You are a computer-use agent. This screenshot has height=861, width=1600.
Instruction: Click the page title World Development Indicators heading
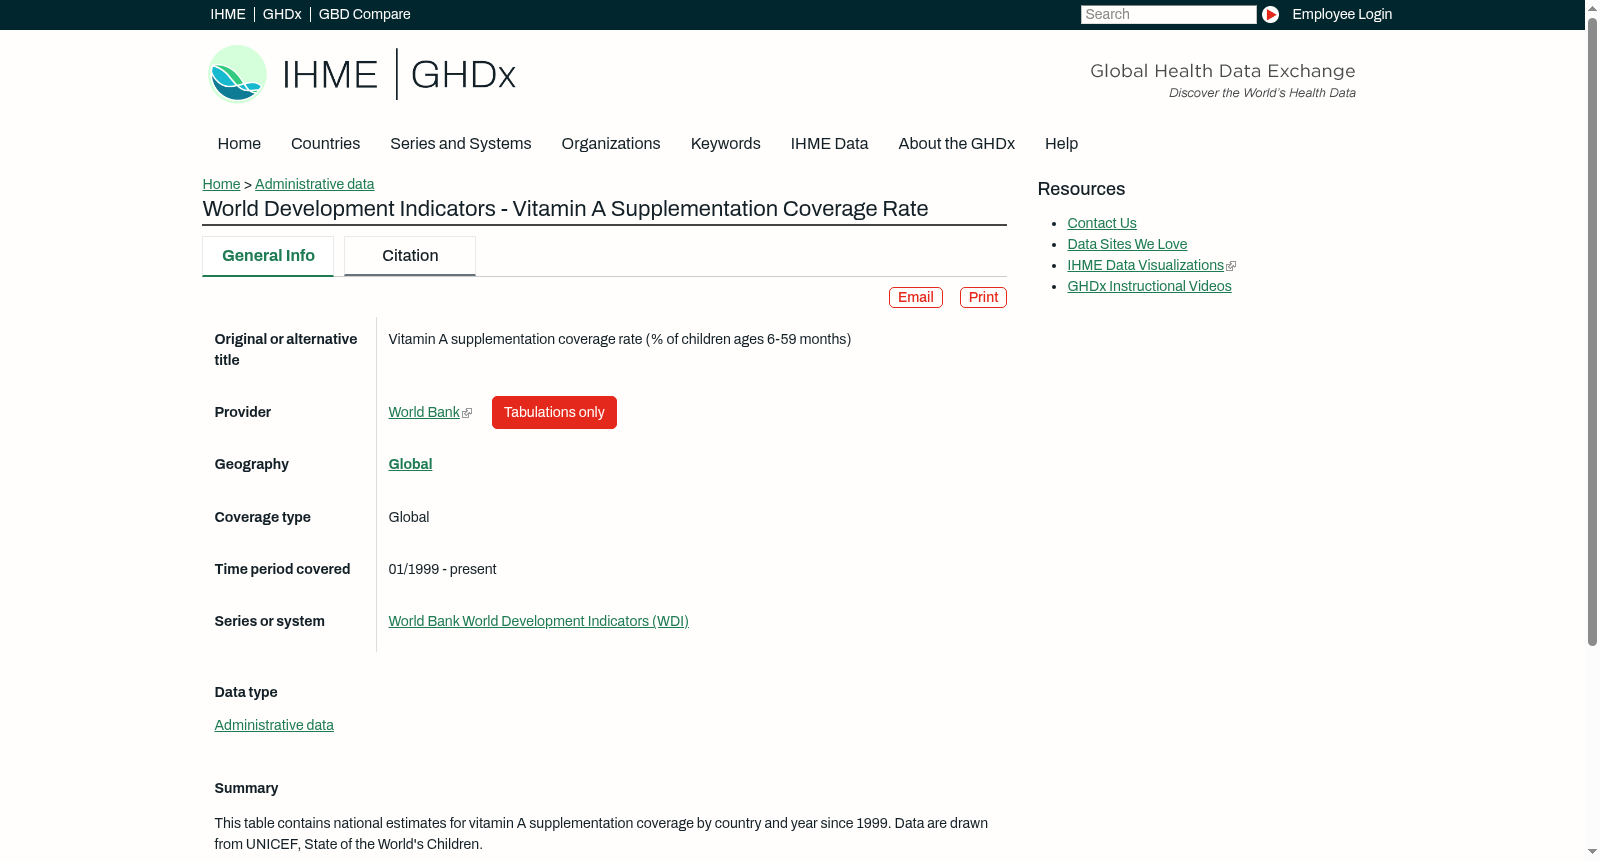pyautogui.click(x=566, y=209)
